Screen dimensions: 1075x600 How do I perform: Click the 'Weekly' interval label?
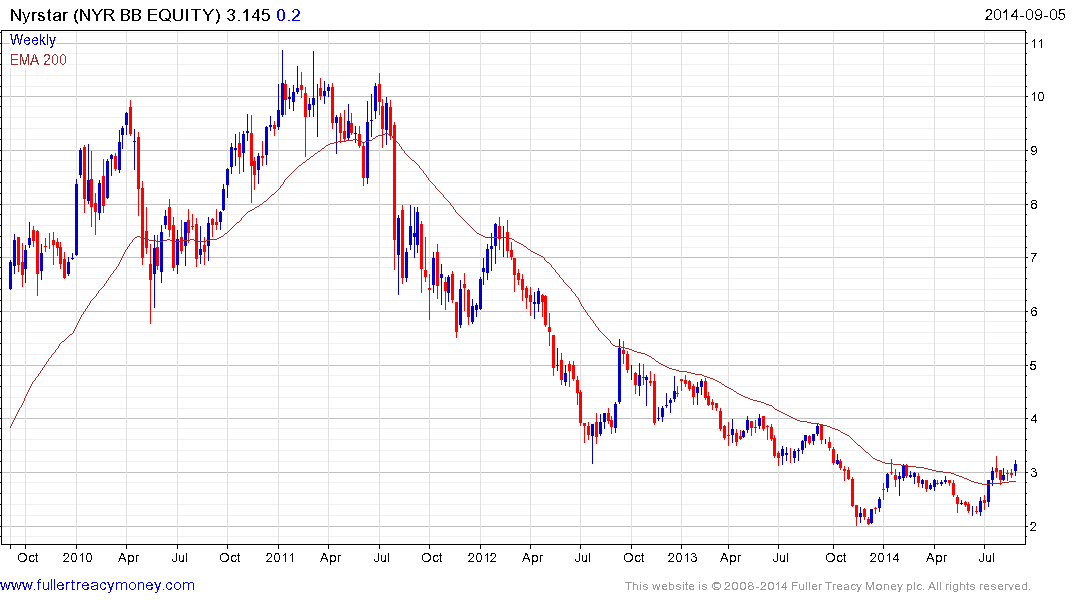click(33, 40)
